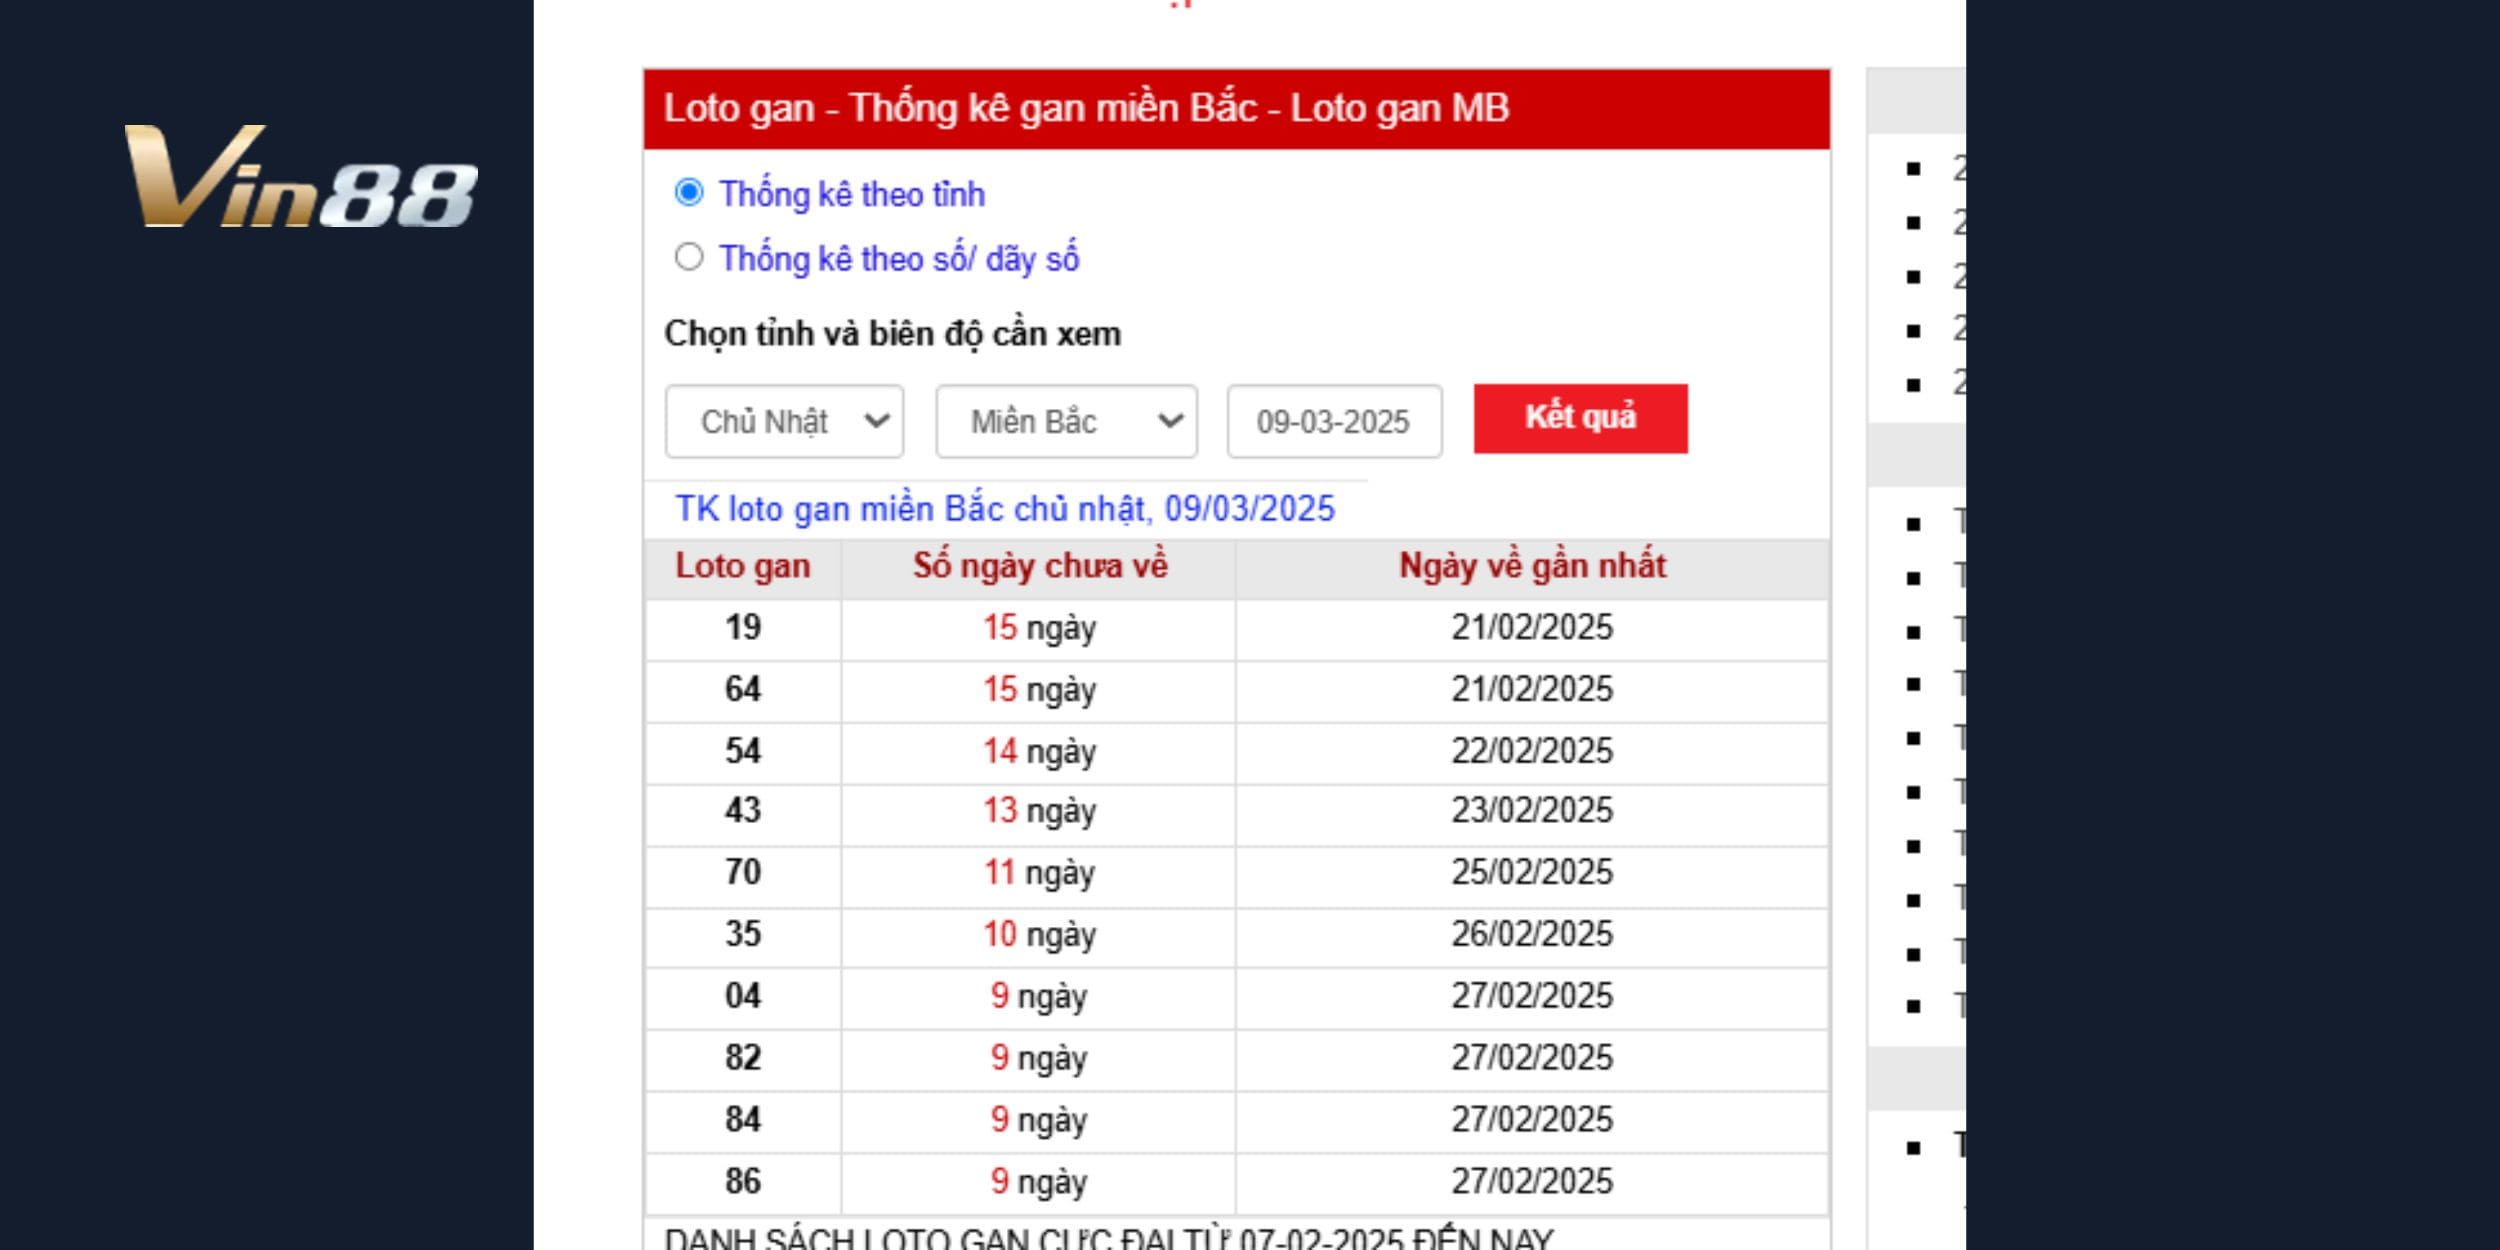
Task: Click 'Thống kê theo tỉnh' label text
Action: pyautogui.click(x=852, y=193)
